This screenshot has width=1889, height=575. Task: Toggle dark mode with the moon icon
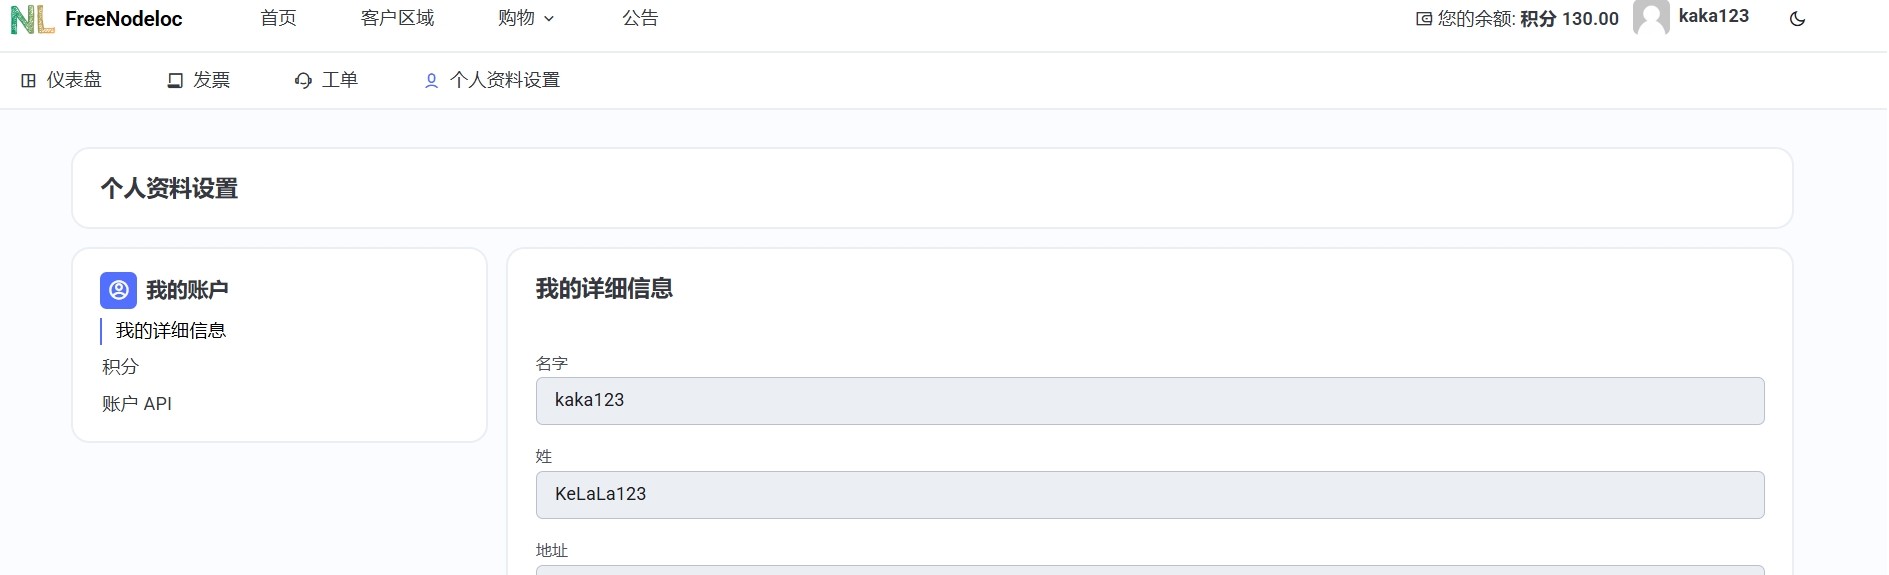[1797, 18]
